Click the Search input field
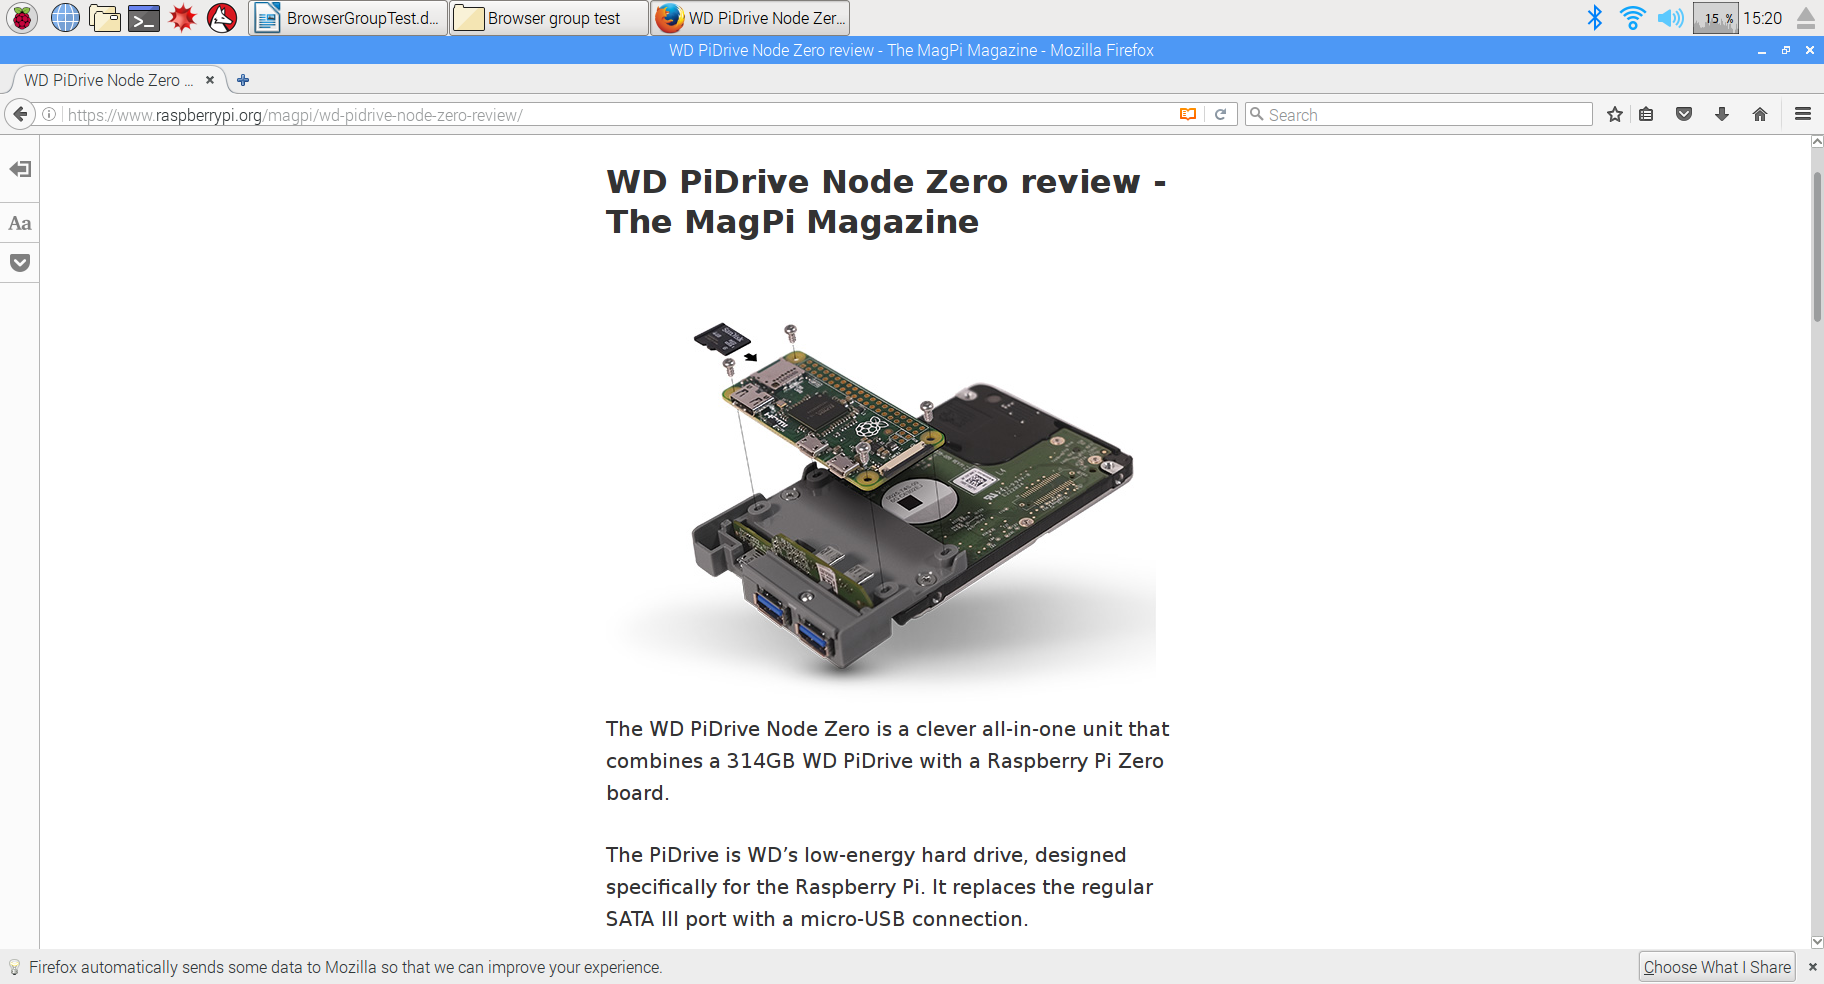Screen dimensions: 1824x984 coord(1419,114)
